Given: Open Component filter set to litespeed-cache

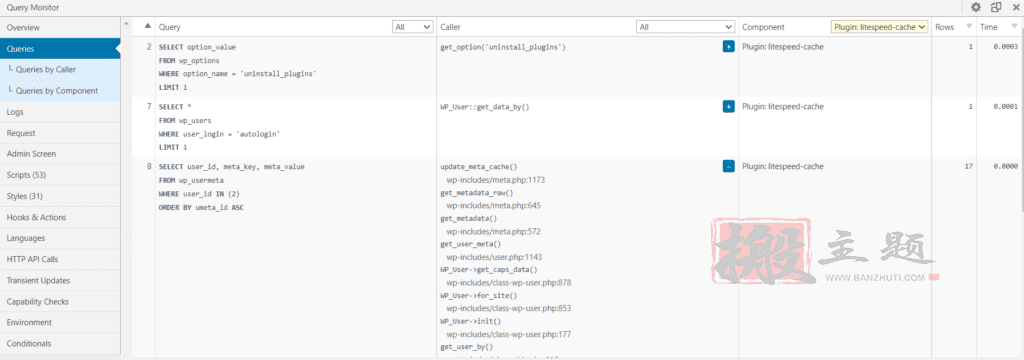Looking at the screenshot, I should (x=880, y=27).
